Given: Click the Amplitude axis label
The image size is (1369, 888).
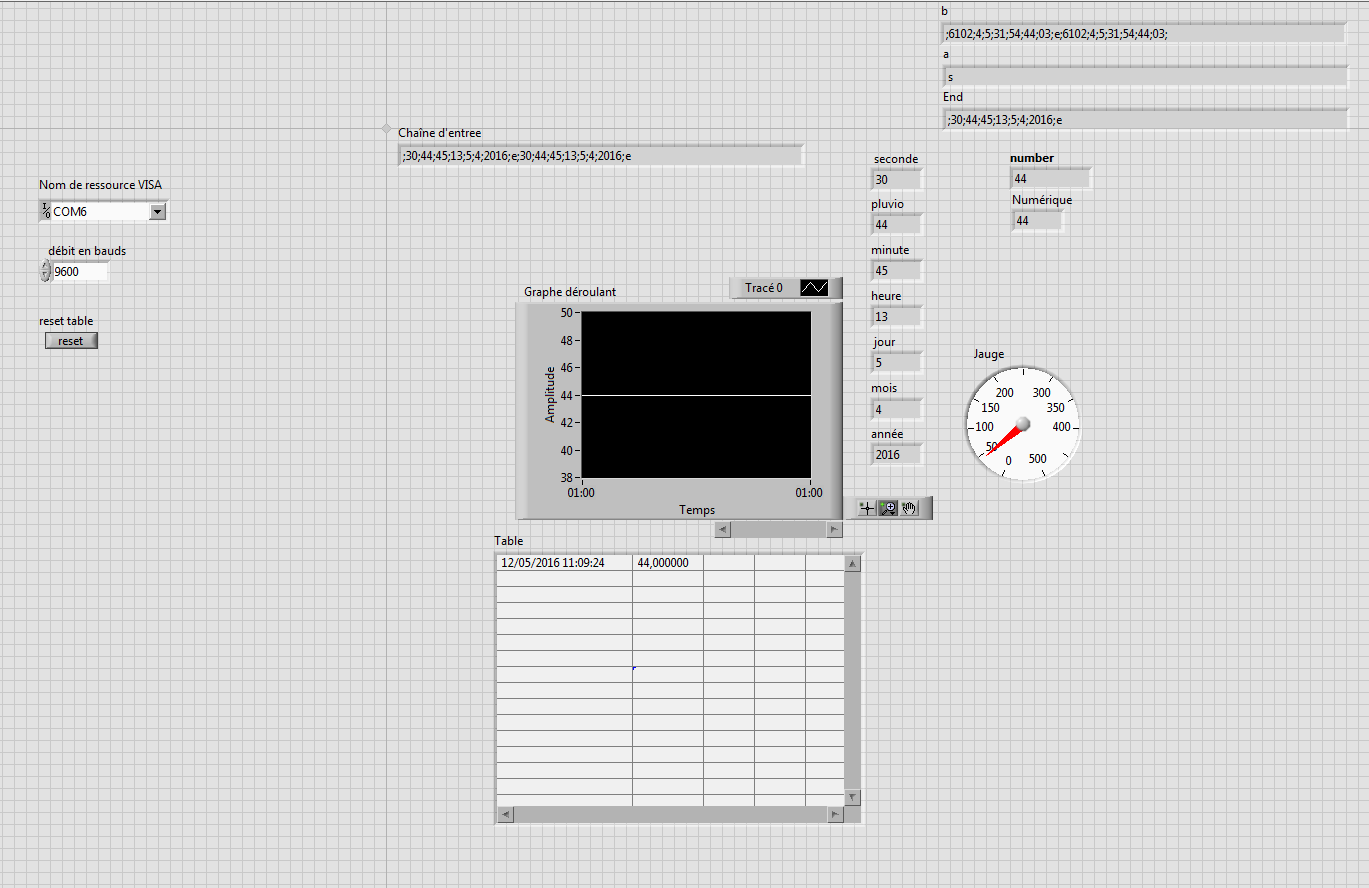Looking at the screenshot, I should (x=550, y=394).
